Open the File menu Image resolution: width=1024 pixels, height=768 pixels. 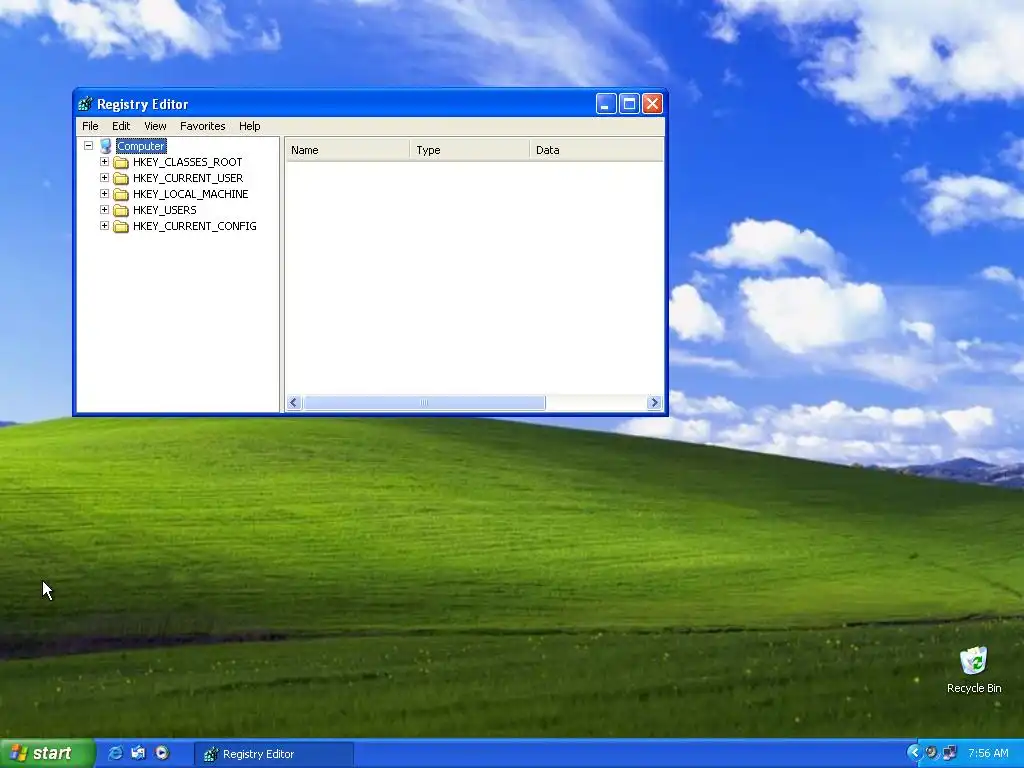click(90, 126)
